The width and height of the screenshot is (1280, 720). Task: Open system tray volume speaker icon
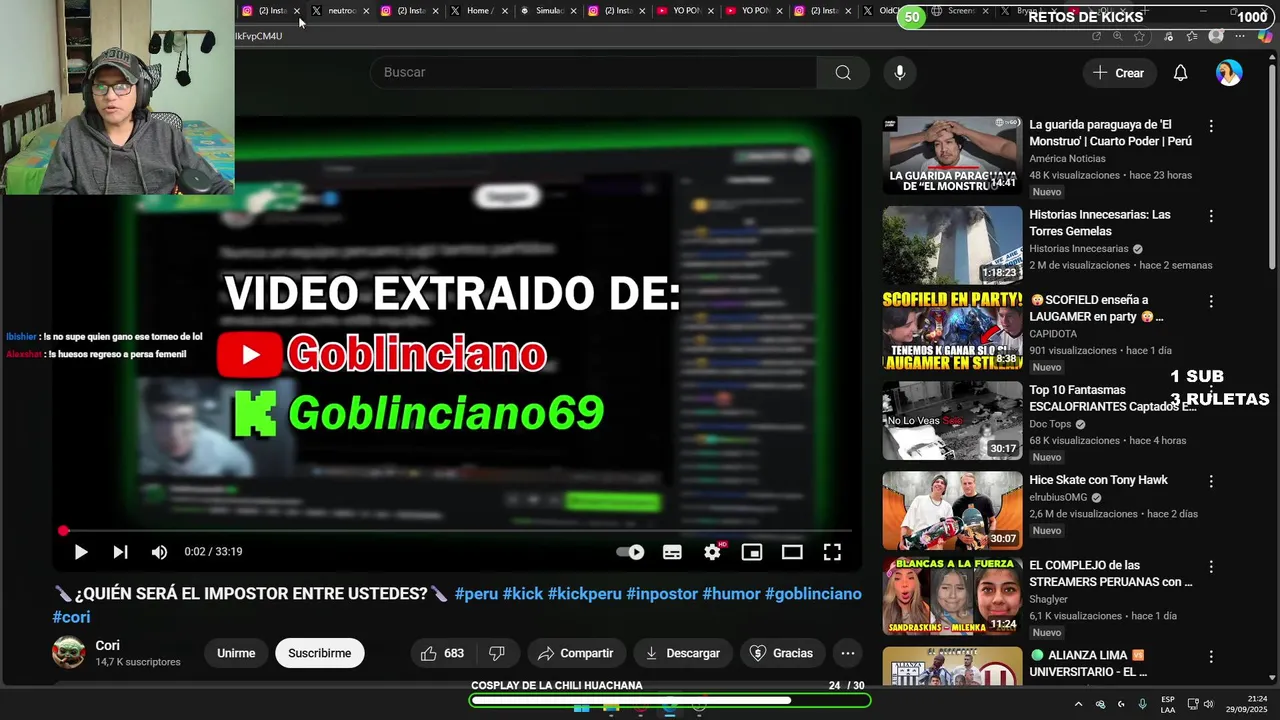(1207, 704)
